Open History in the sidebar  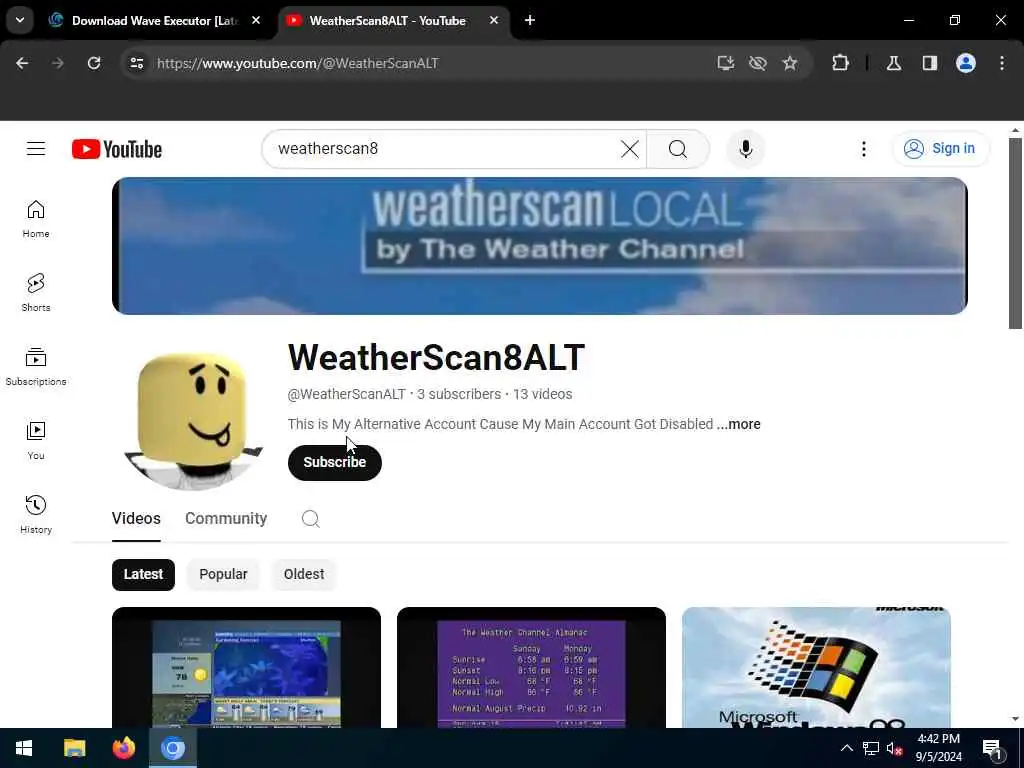[x=36, y=515]
